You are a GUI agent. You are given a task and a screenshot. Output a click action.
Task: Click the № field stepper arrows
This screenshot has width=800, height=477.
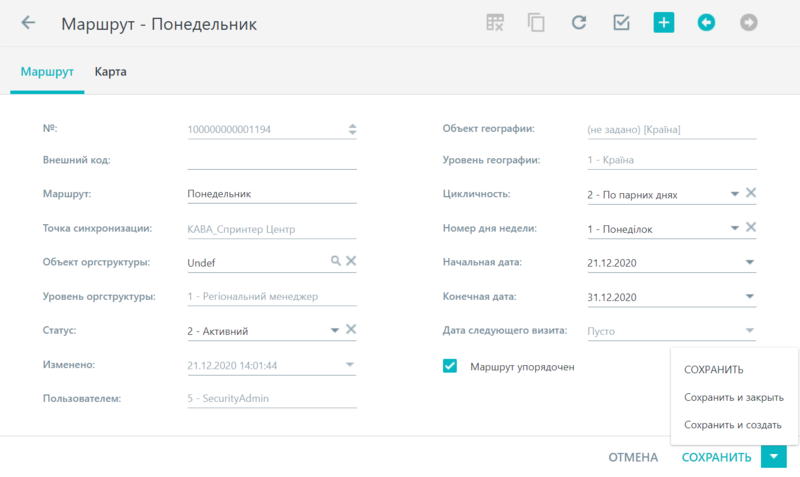pos(353,130)
